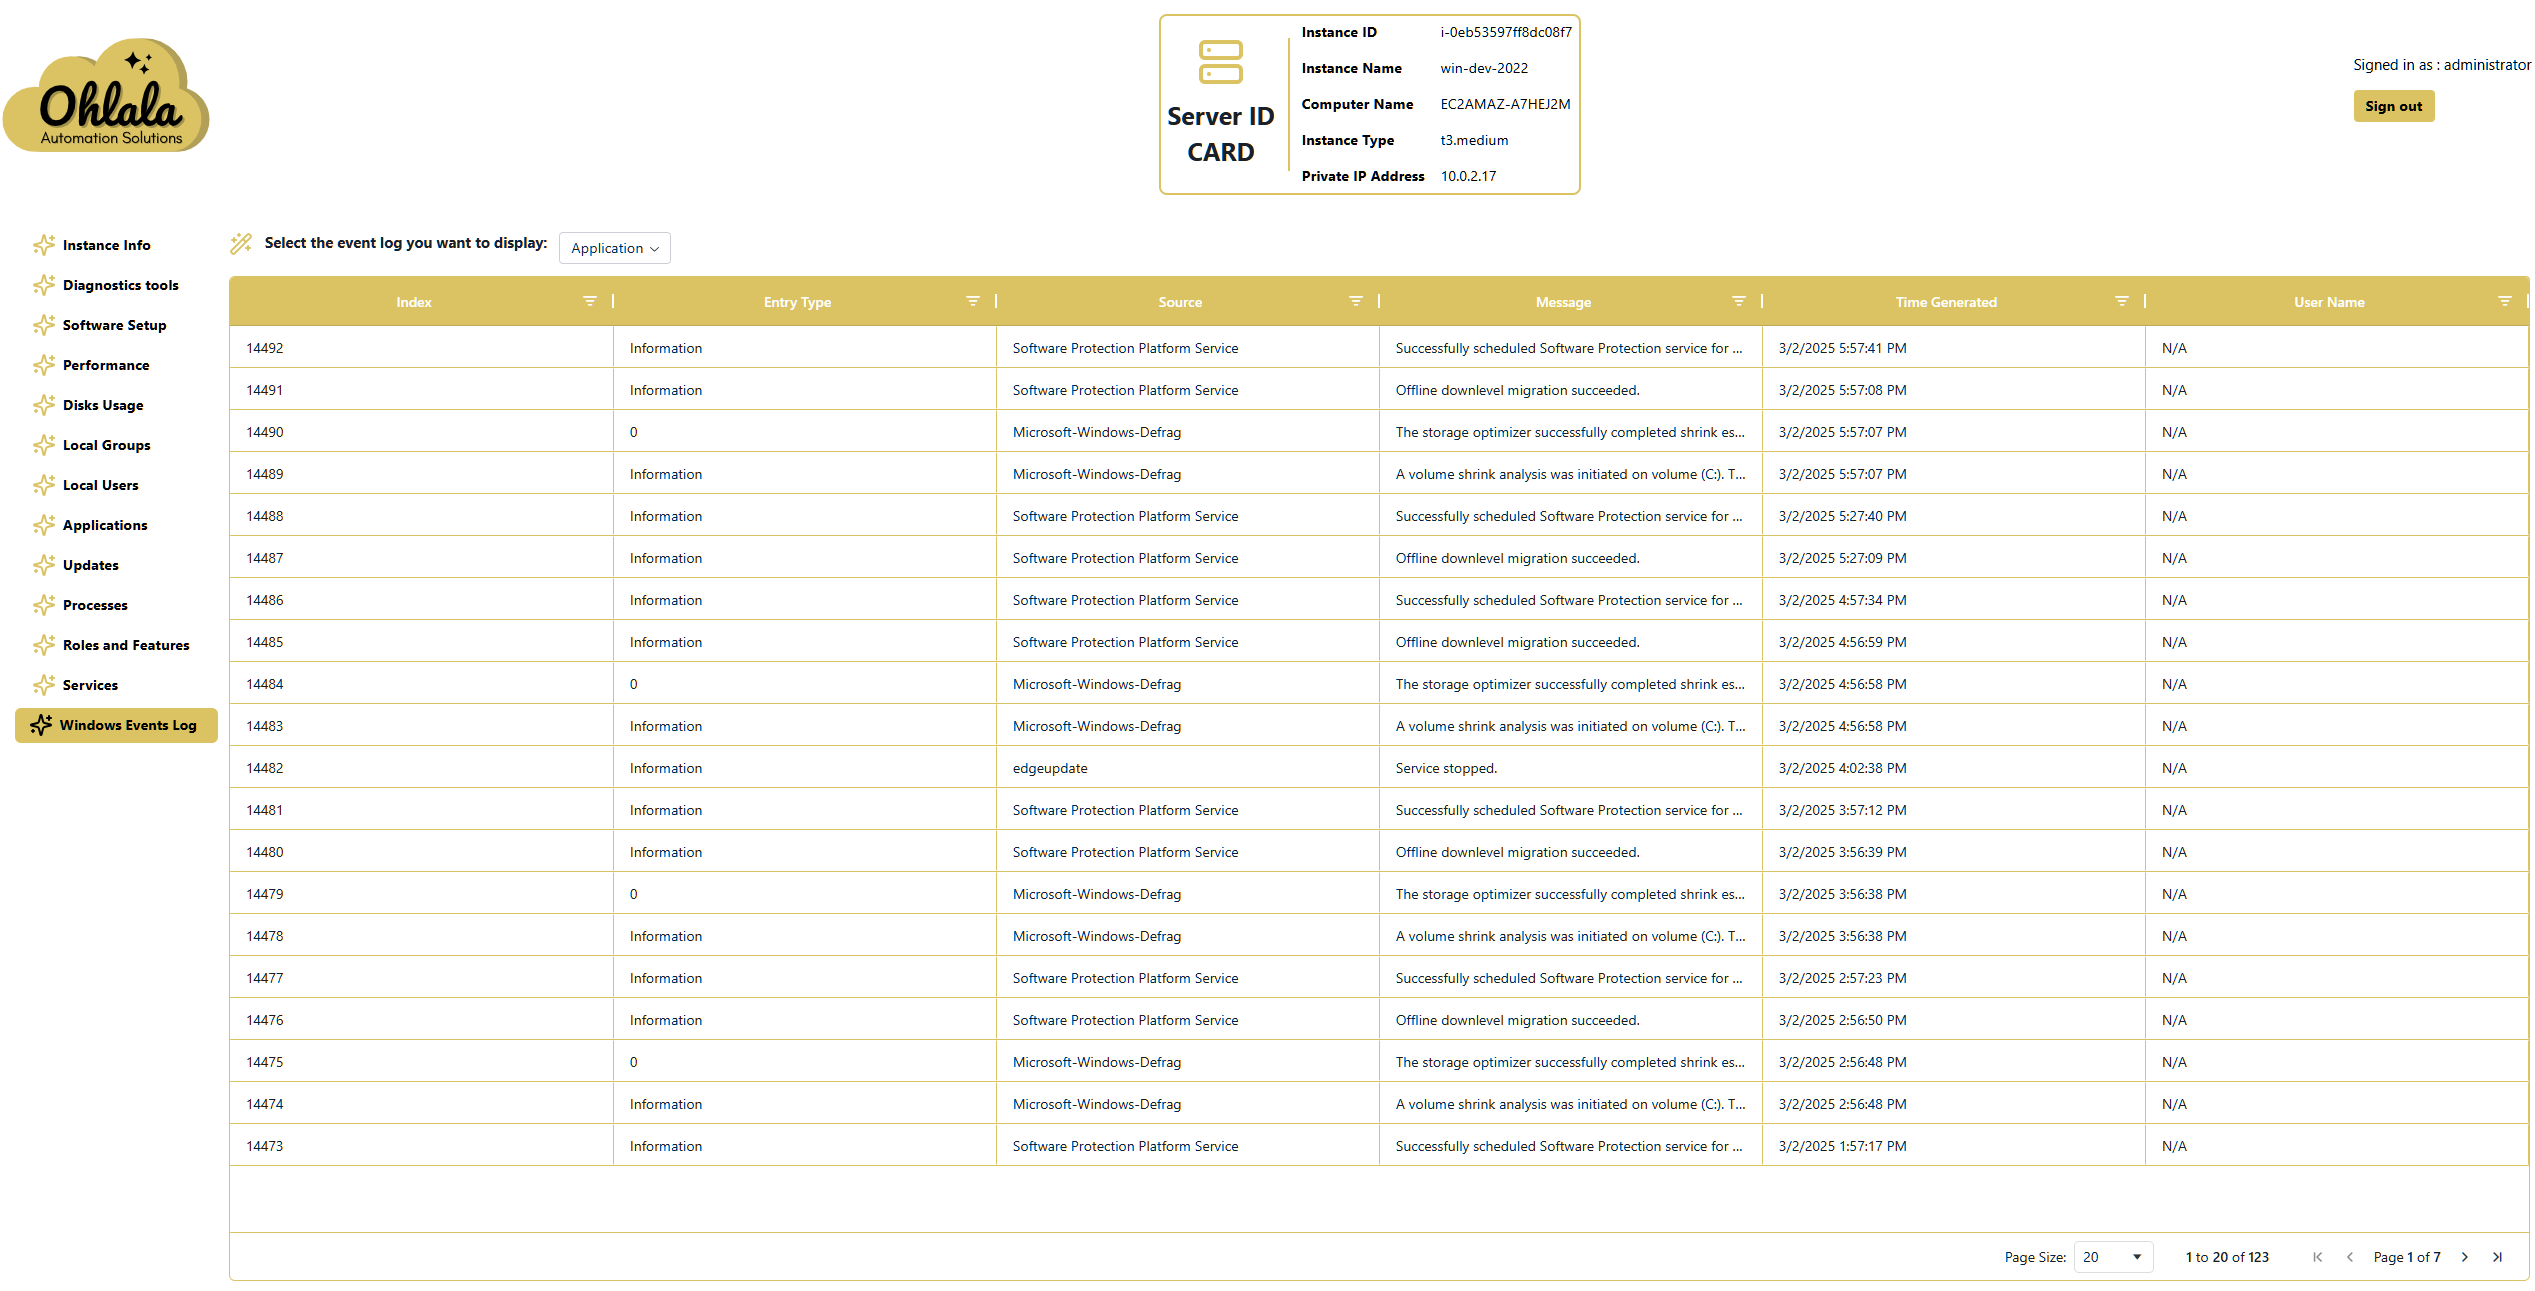Select the row with index 14492
Image resolution: width=2535 pixels, height=1291 pixels.
(1379, 348)
